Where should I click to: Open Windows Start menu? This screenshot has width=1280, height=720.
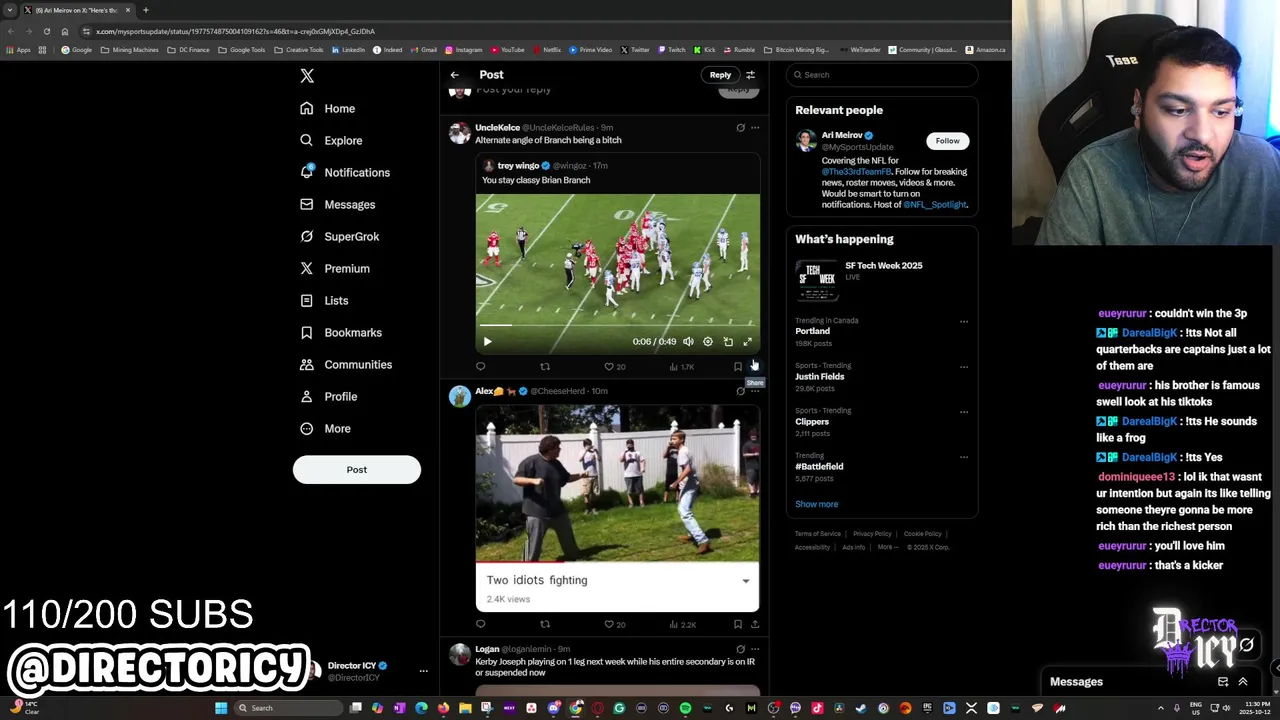(221, 708)
